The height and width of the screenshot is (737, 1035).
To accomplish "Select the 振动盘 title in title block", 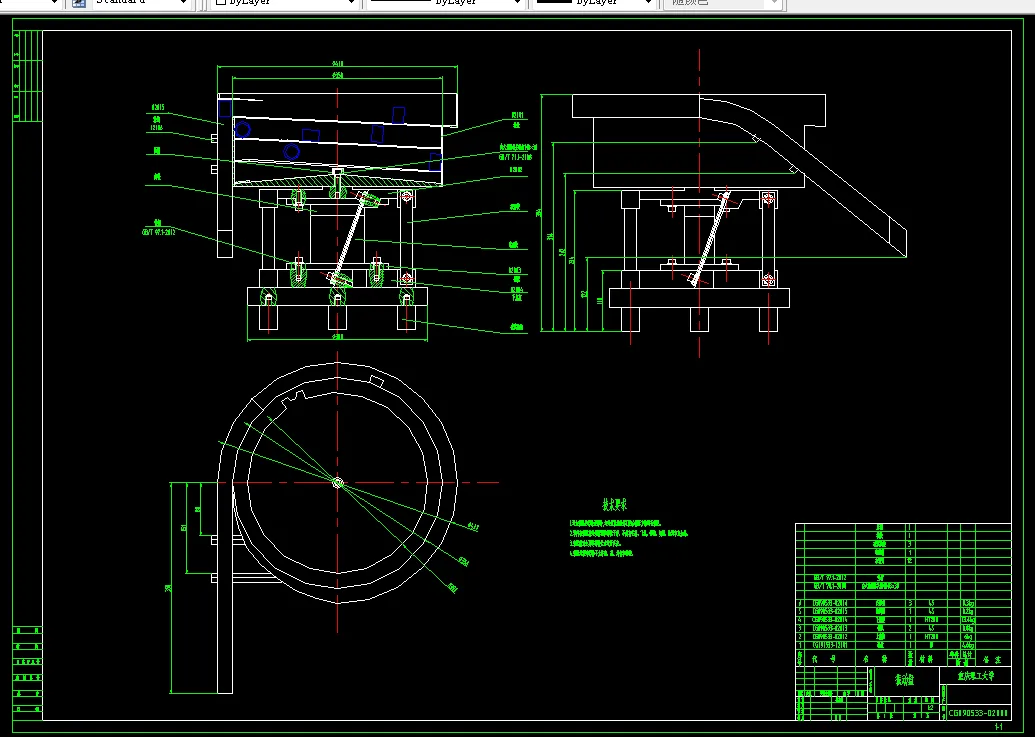I will click(x=904, y=680).
